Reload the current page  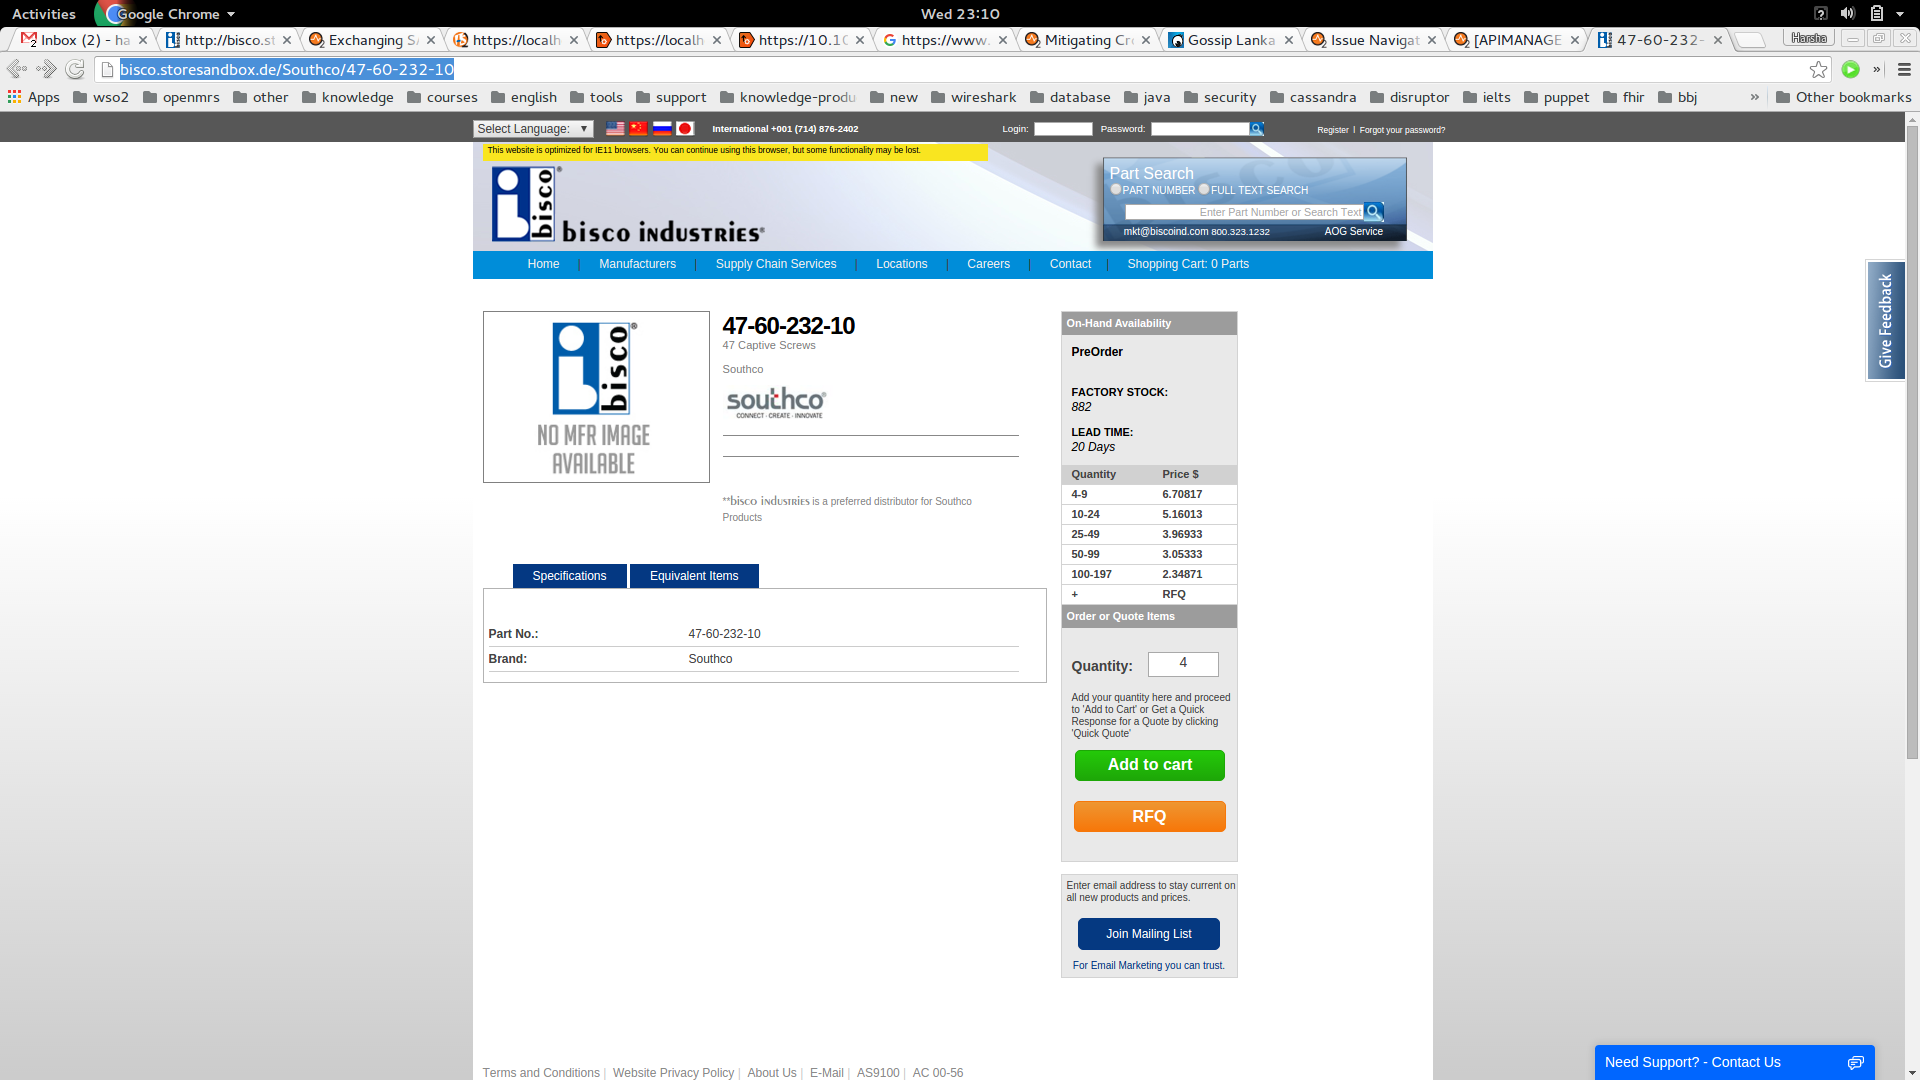tap(75, 69)
